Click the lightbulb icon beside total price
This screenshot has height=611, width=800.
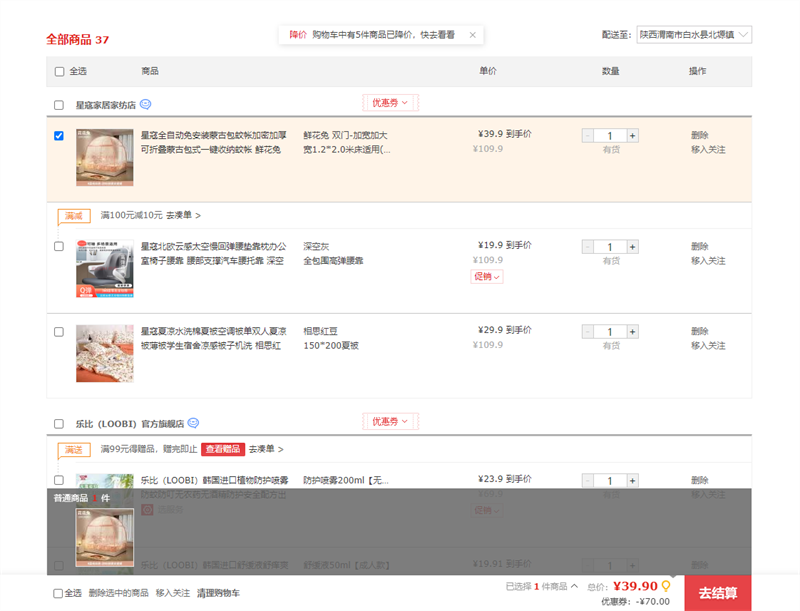tap(666, 586)
